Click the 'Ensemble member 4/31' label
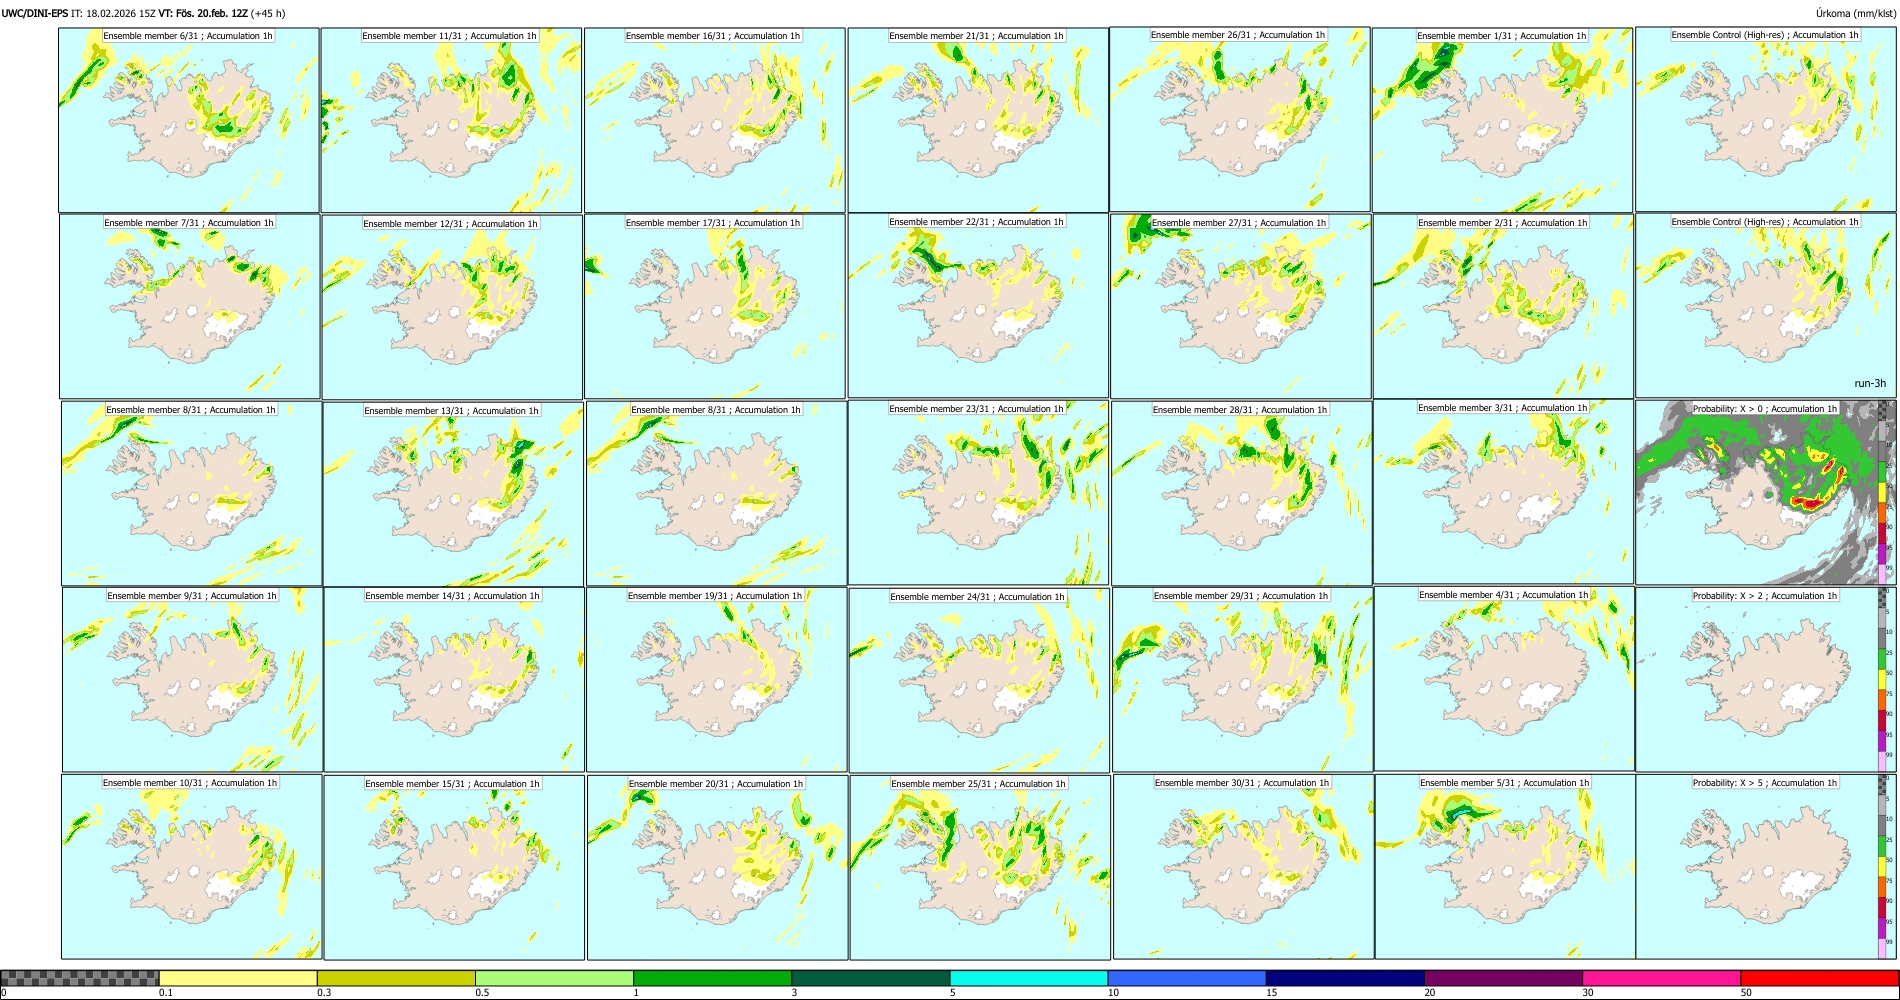Screen dimensions: 1900x1000 coord(1504,595)
